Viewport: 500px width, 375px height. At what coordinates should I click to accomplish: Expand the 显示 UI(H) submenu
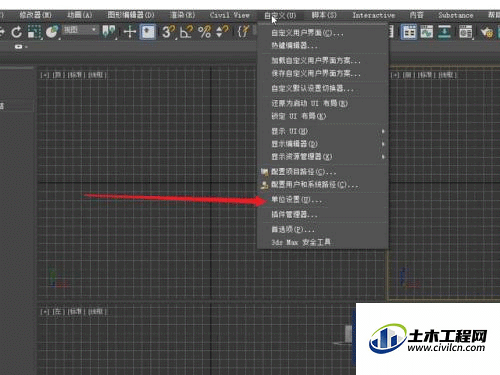pyautogui.click(x=323, y=131)
